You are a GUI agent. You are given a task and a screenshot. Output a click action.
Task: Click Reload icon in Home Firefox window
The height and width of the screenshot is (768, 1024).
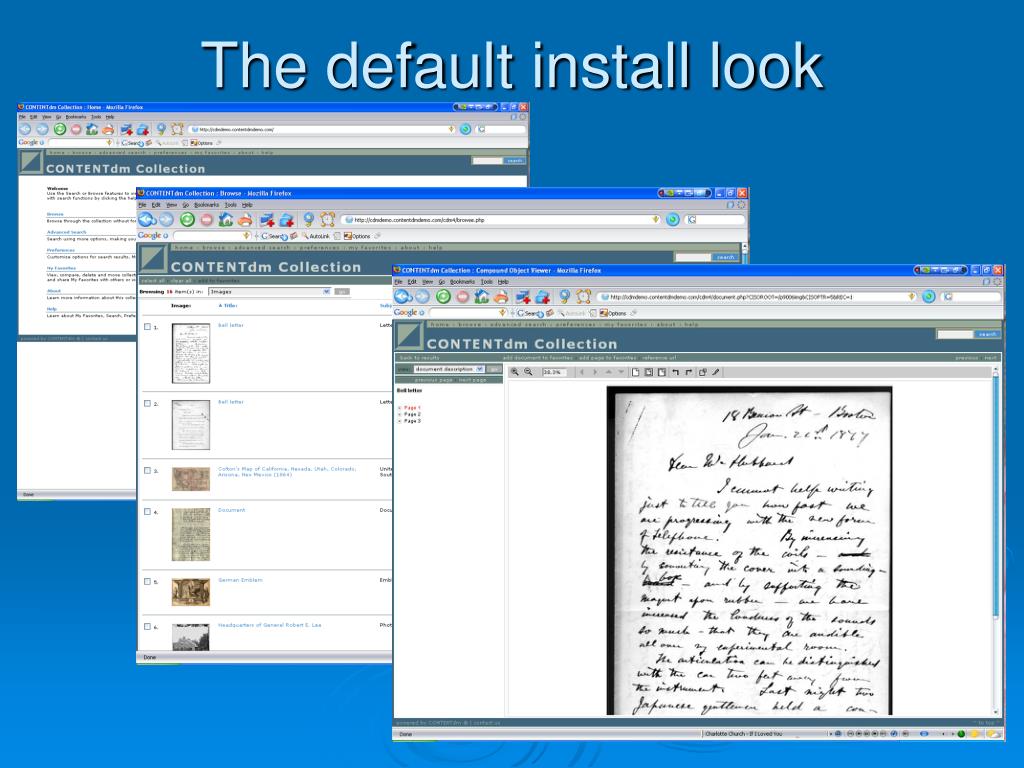coord(59,129)
